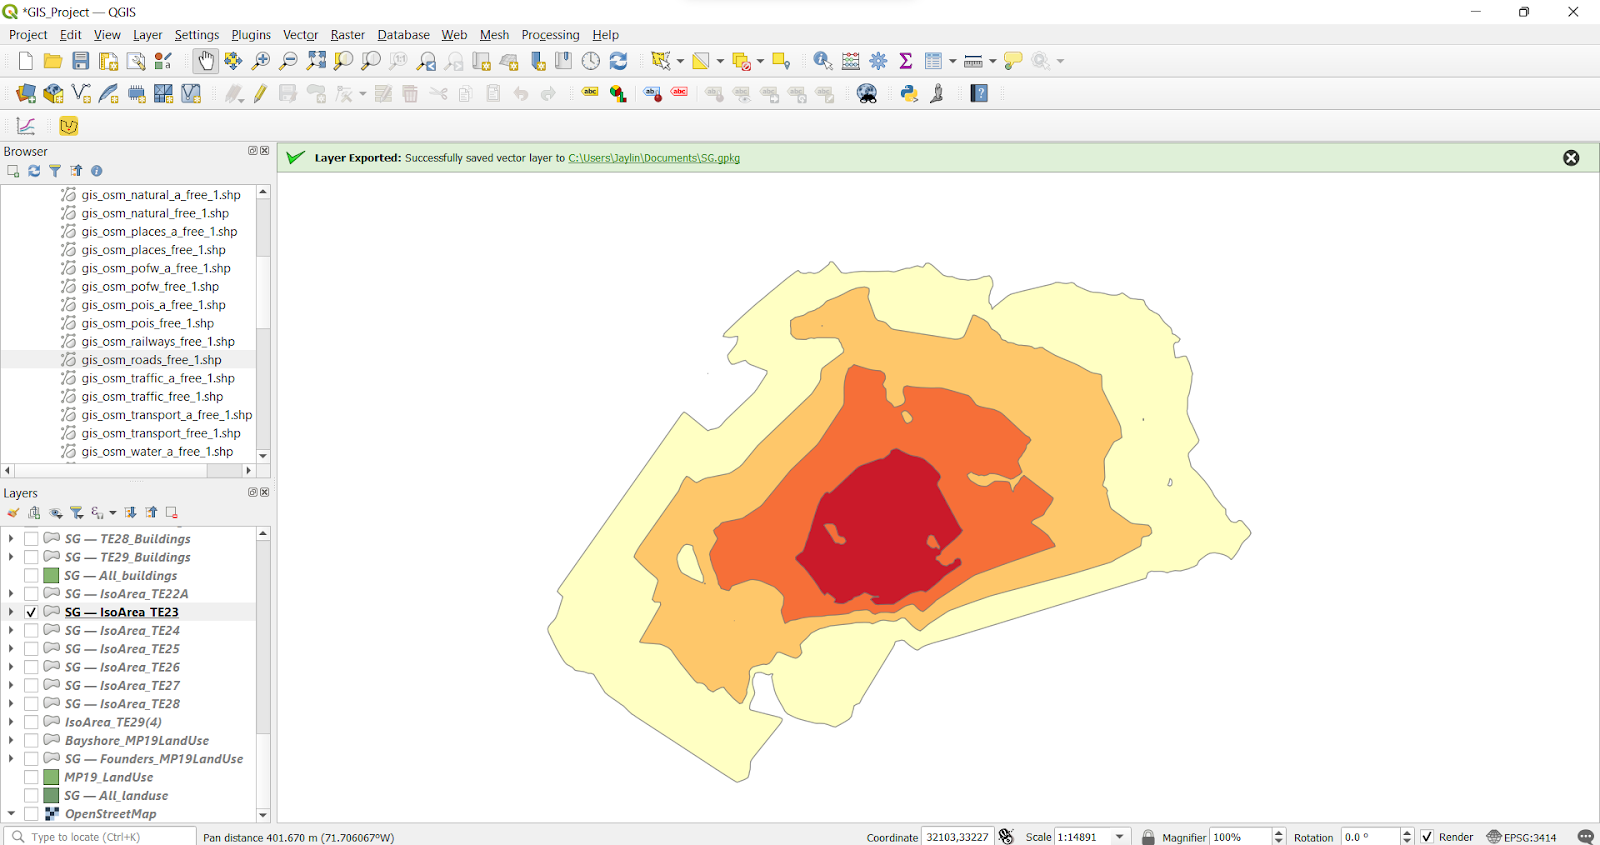The image size is (1600, 845).
Task: Click the Refresh map button in toolbar
Action: 619,61
